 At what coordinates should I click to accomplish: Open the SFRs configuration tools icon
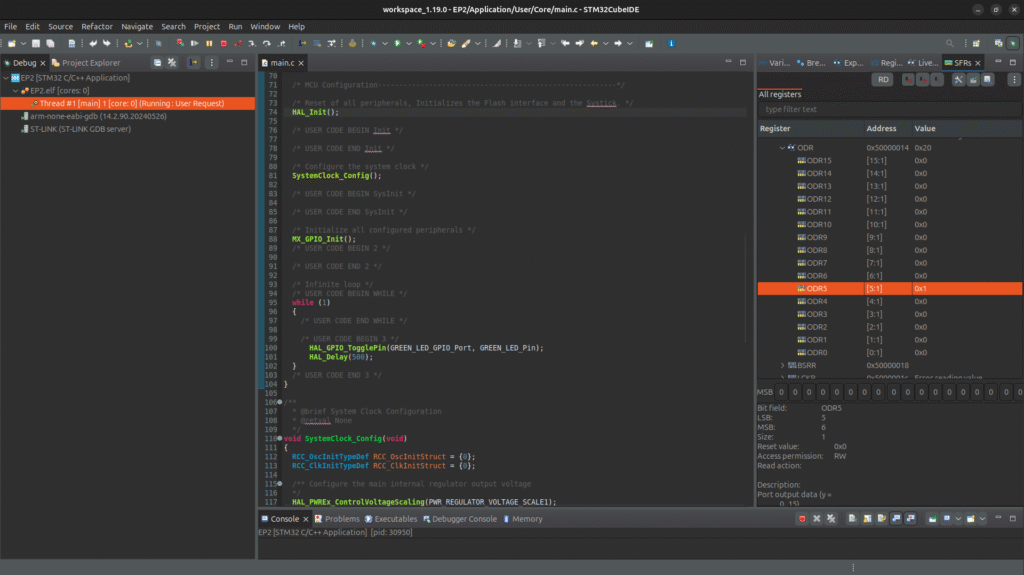click(x=959, y=80)
